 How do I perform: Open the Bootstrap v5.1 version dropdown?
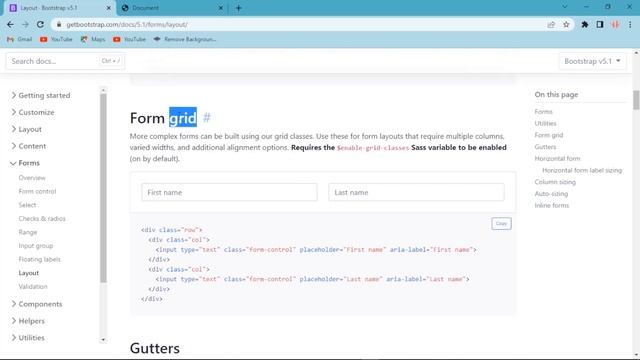[x=592, y=61]
